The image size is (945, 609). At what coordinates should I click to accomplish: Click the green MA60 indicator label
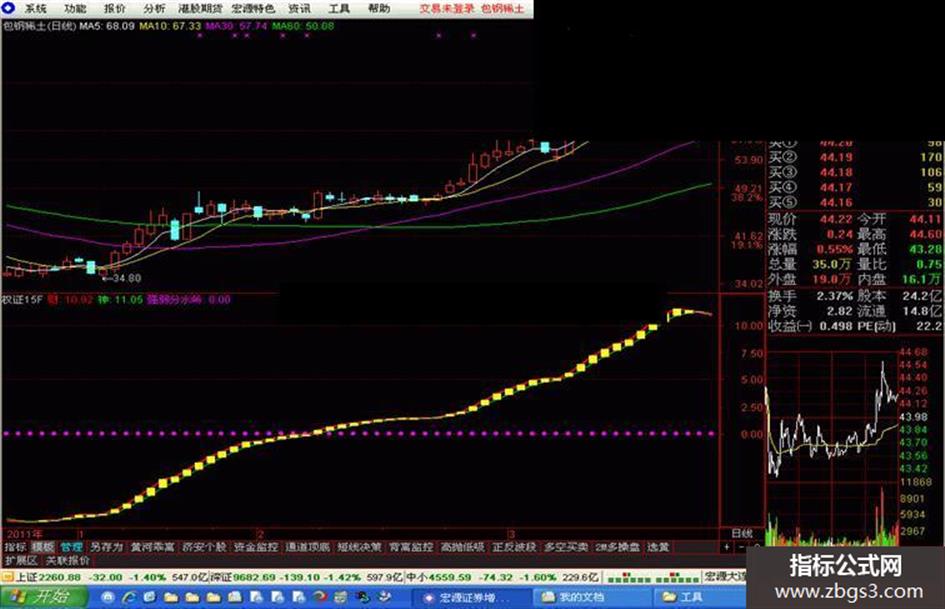point(303,26)
